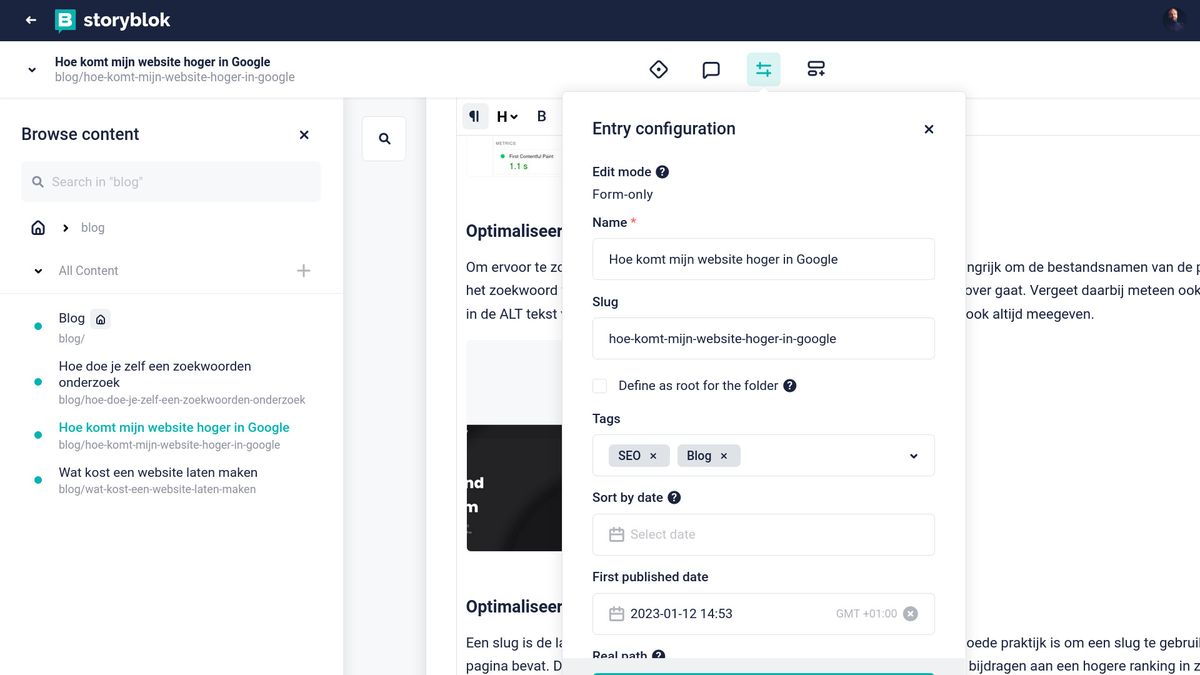This screenshot has width=1200, height=675.
Task: Click the home badge next to Blog
Action: [100, 319]
